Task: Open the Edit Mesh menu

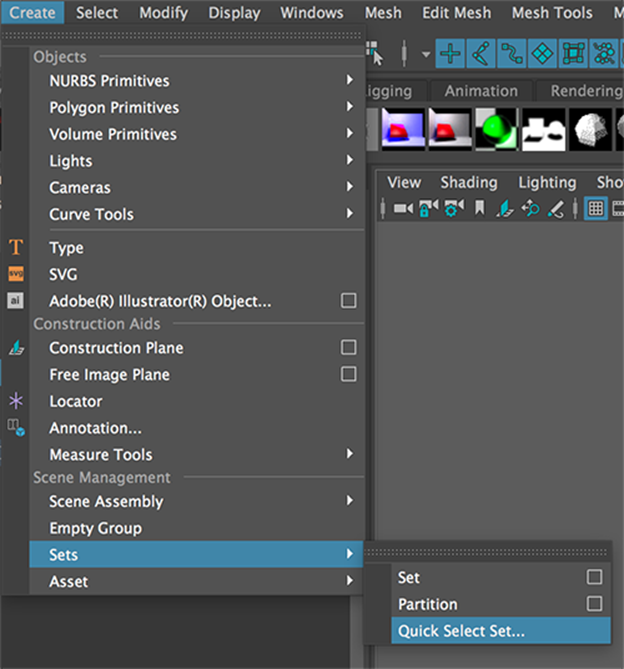Action: click(x=456, y=13)
